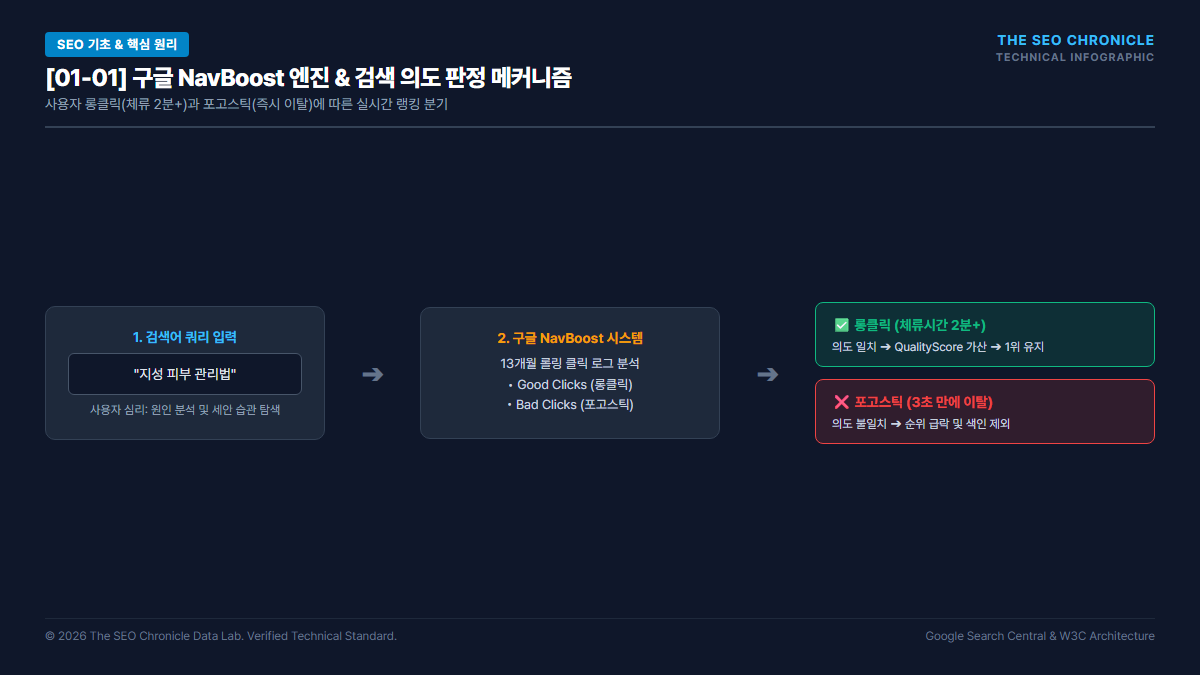Viewport: 1200px width, 675px height.
Task: Click the © 2026 copyright footer text
Action: (221, 636)
